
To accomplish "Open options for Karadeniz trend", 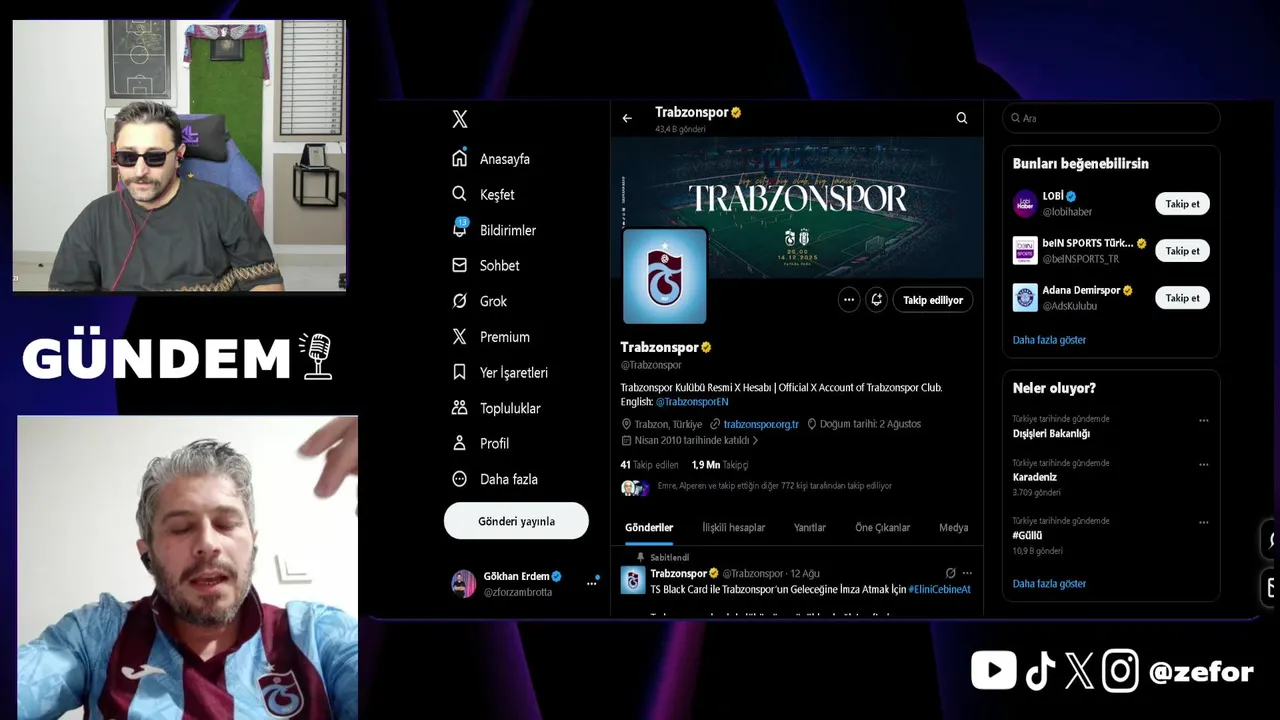I will [1204, 464].
